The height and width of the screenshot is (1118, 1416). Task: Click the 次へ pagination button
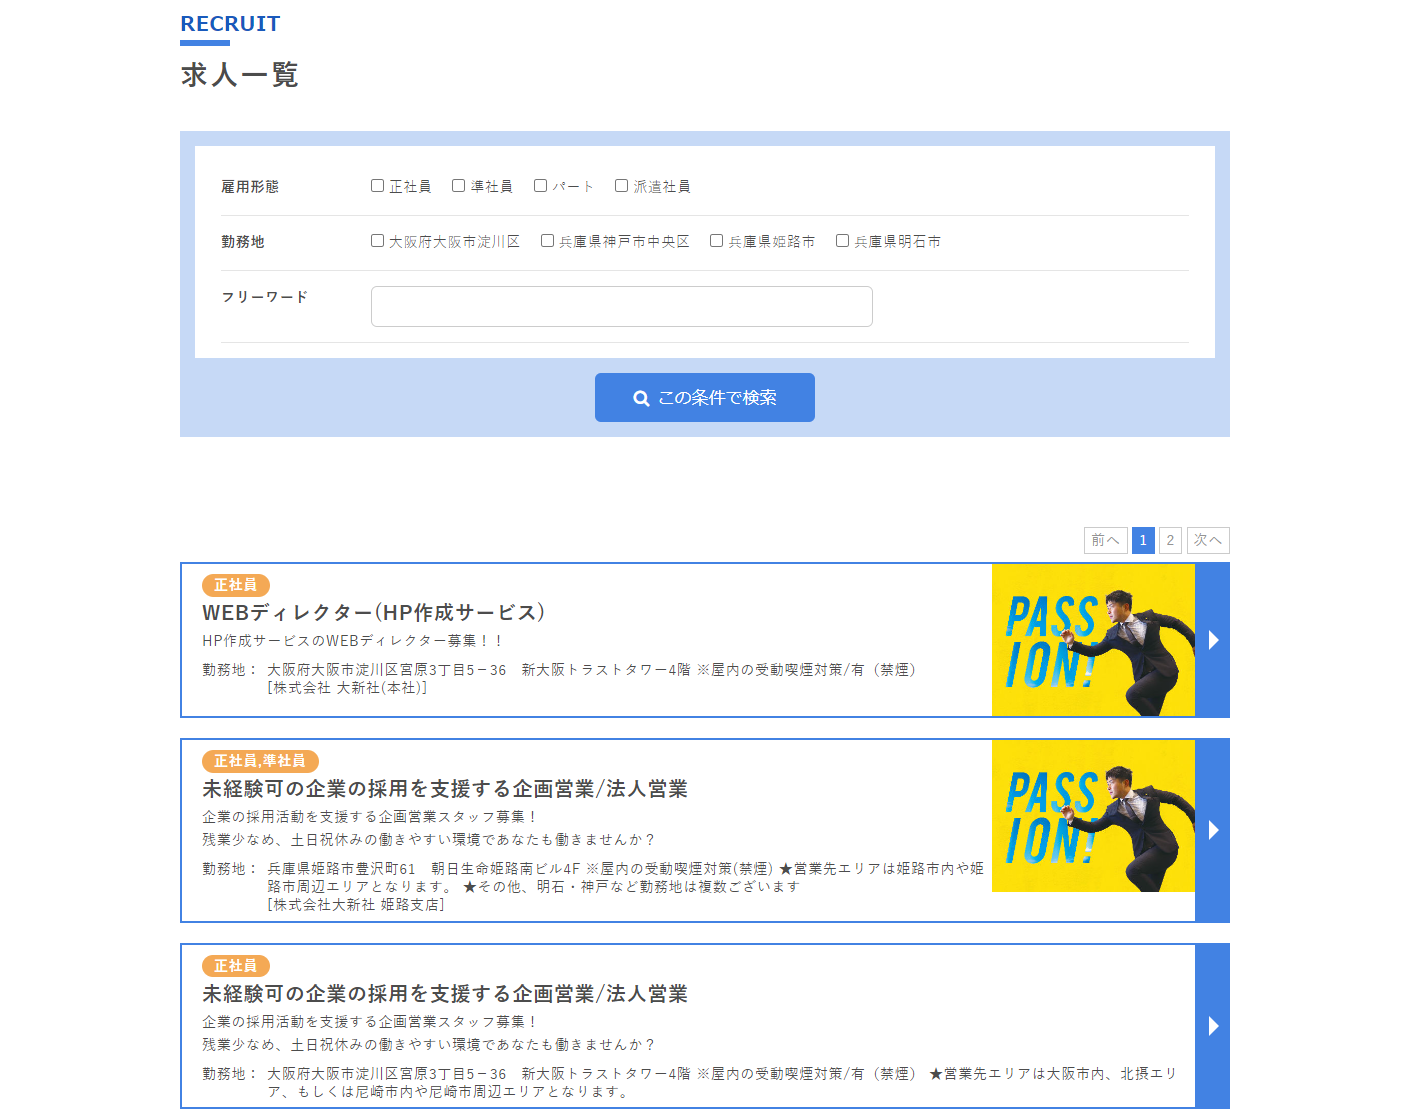[1208, 540]
